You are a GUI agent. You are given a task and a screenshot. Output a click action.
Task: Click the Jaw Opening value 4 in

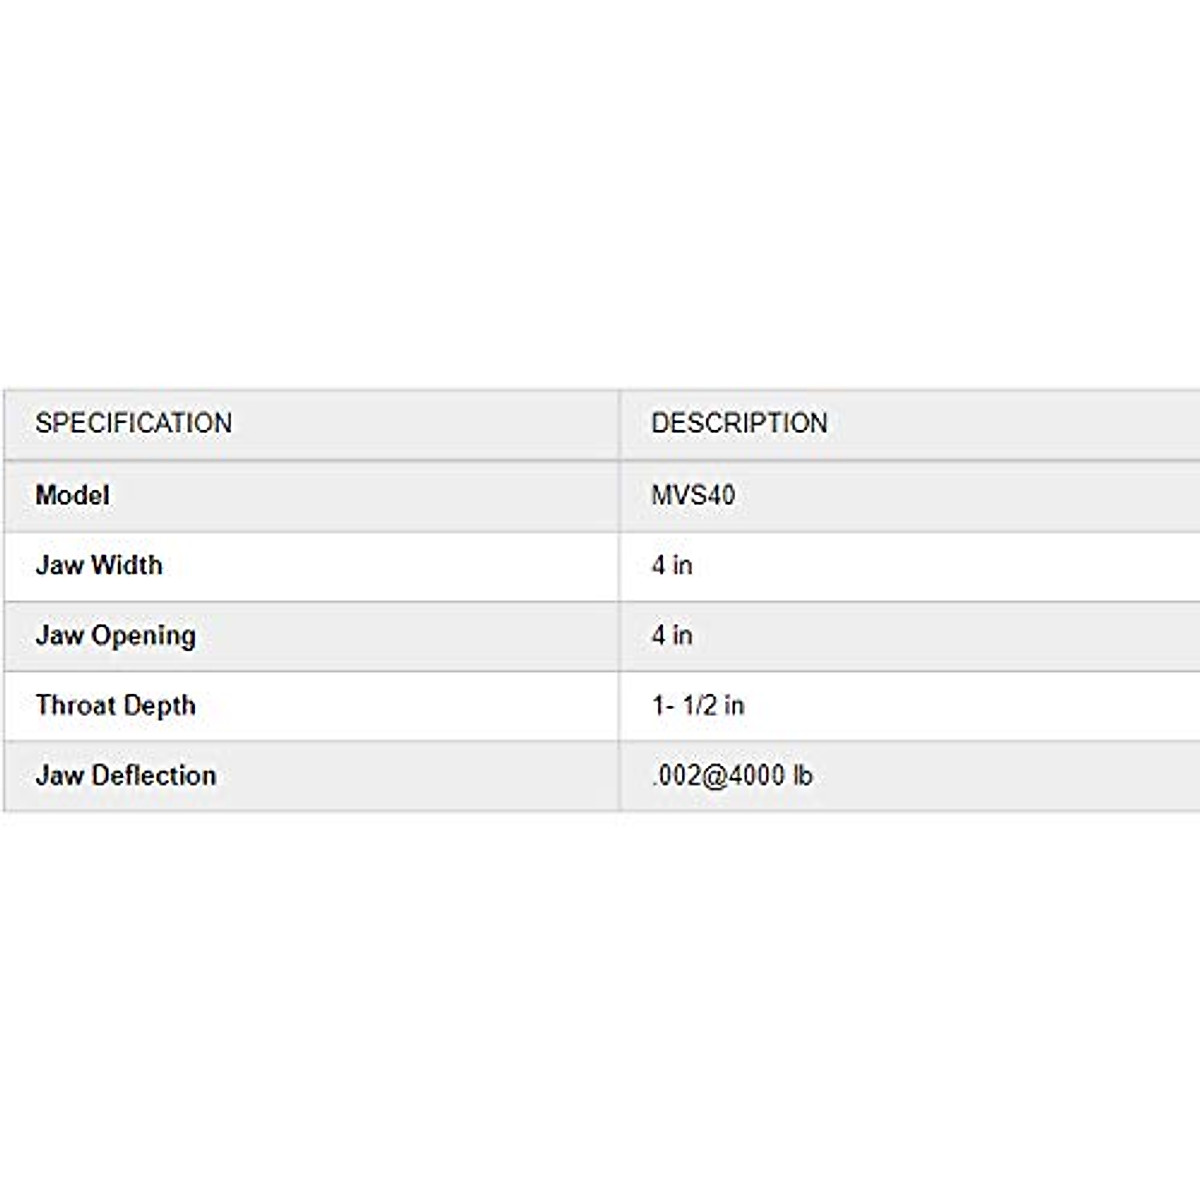(x=672, y=635)
